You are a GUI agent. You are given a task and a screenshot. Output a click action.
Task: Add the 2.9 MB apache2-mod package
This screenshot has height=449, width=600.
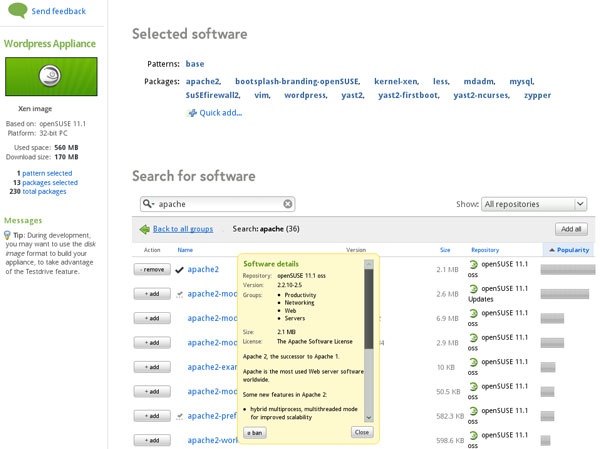[152, 343]
